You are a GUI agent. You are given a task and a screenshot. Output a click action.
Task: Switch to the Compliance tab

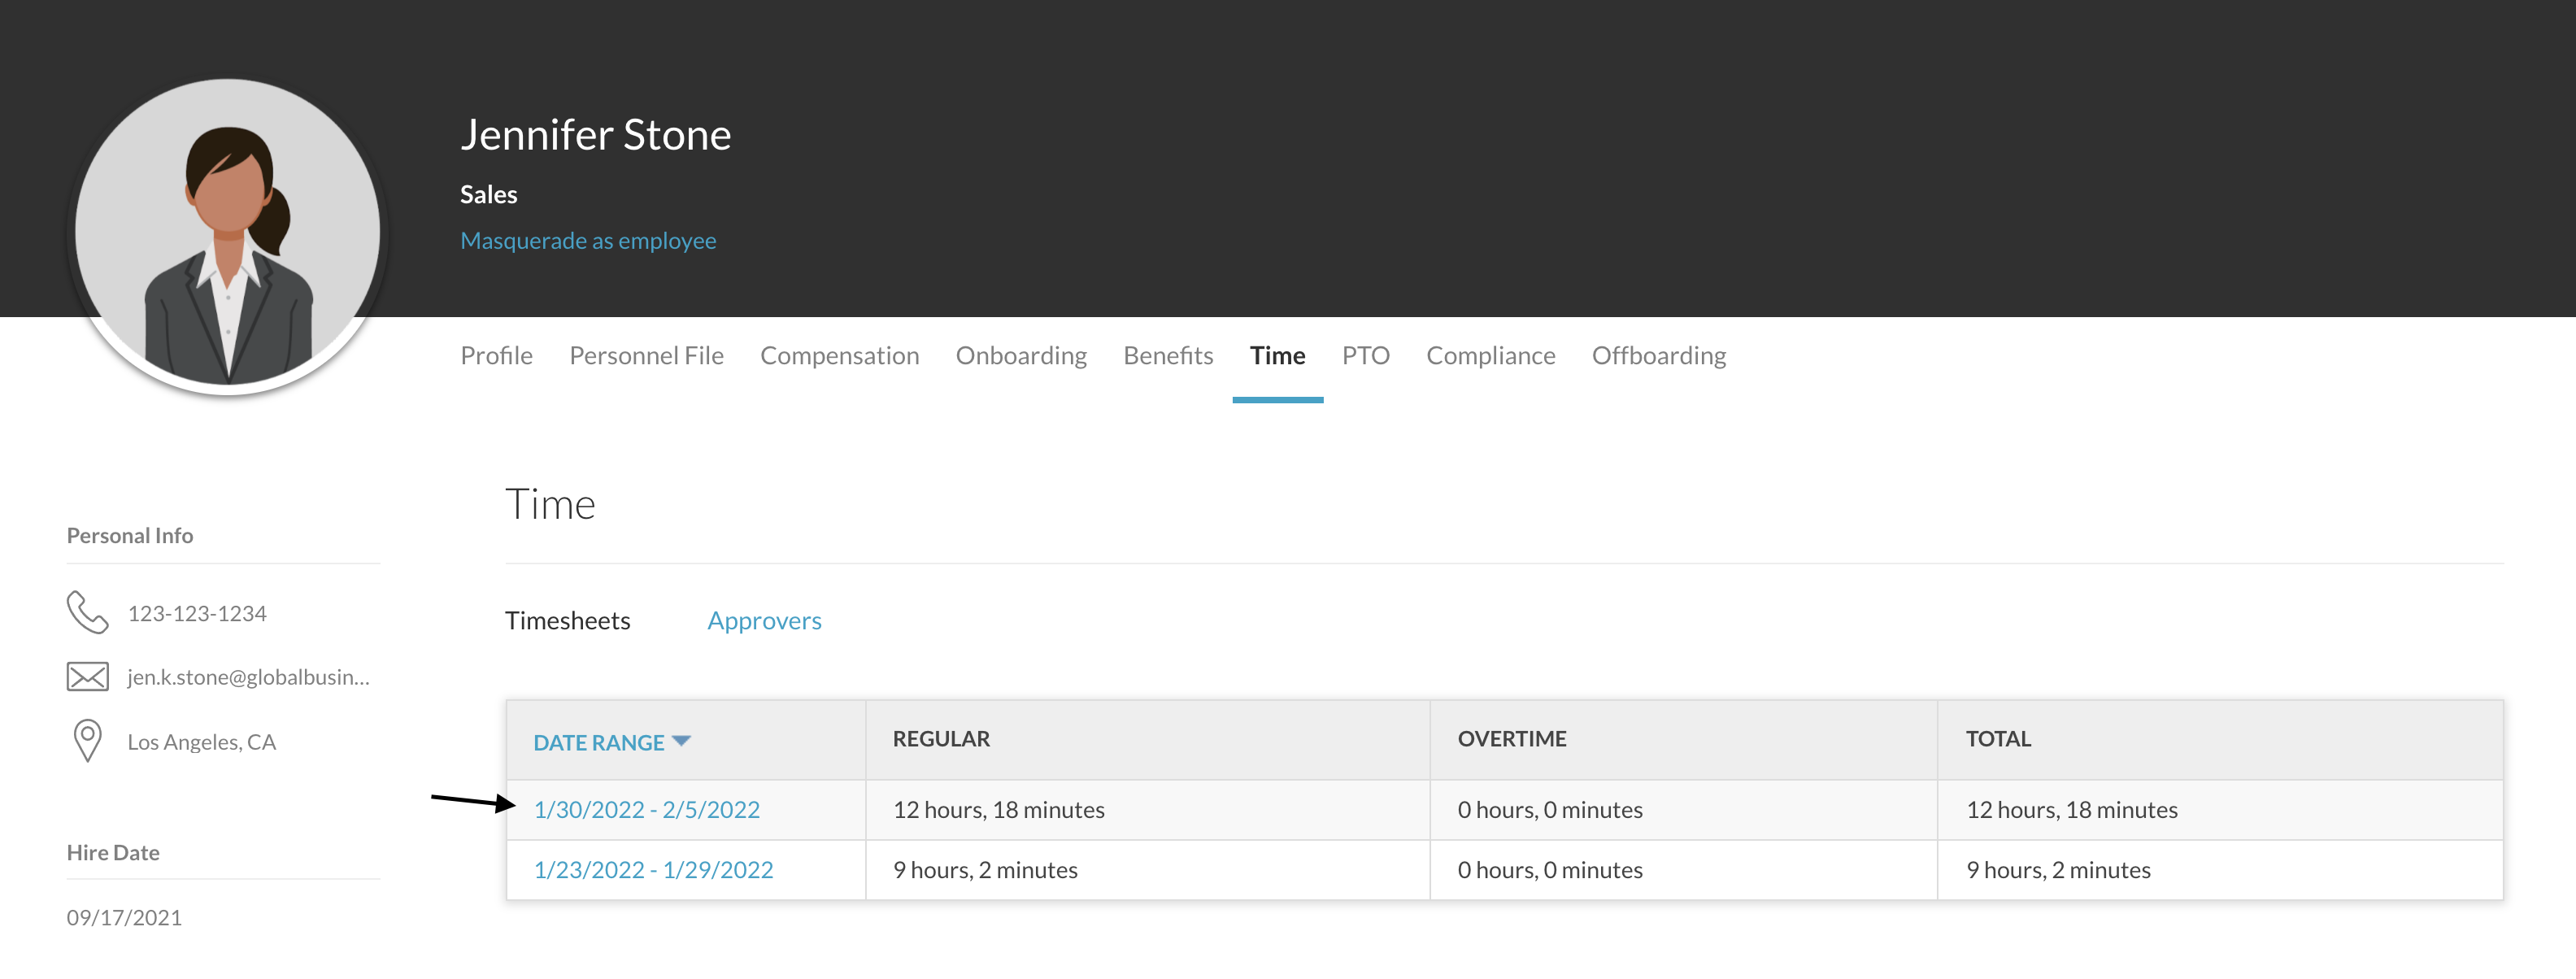point(1490,355)
